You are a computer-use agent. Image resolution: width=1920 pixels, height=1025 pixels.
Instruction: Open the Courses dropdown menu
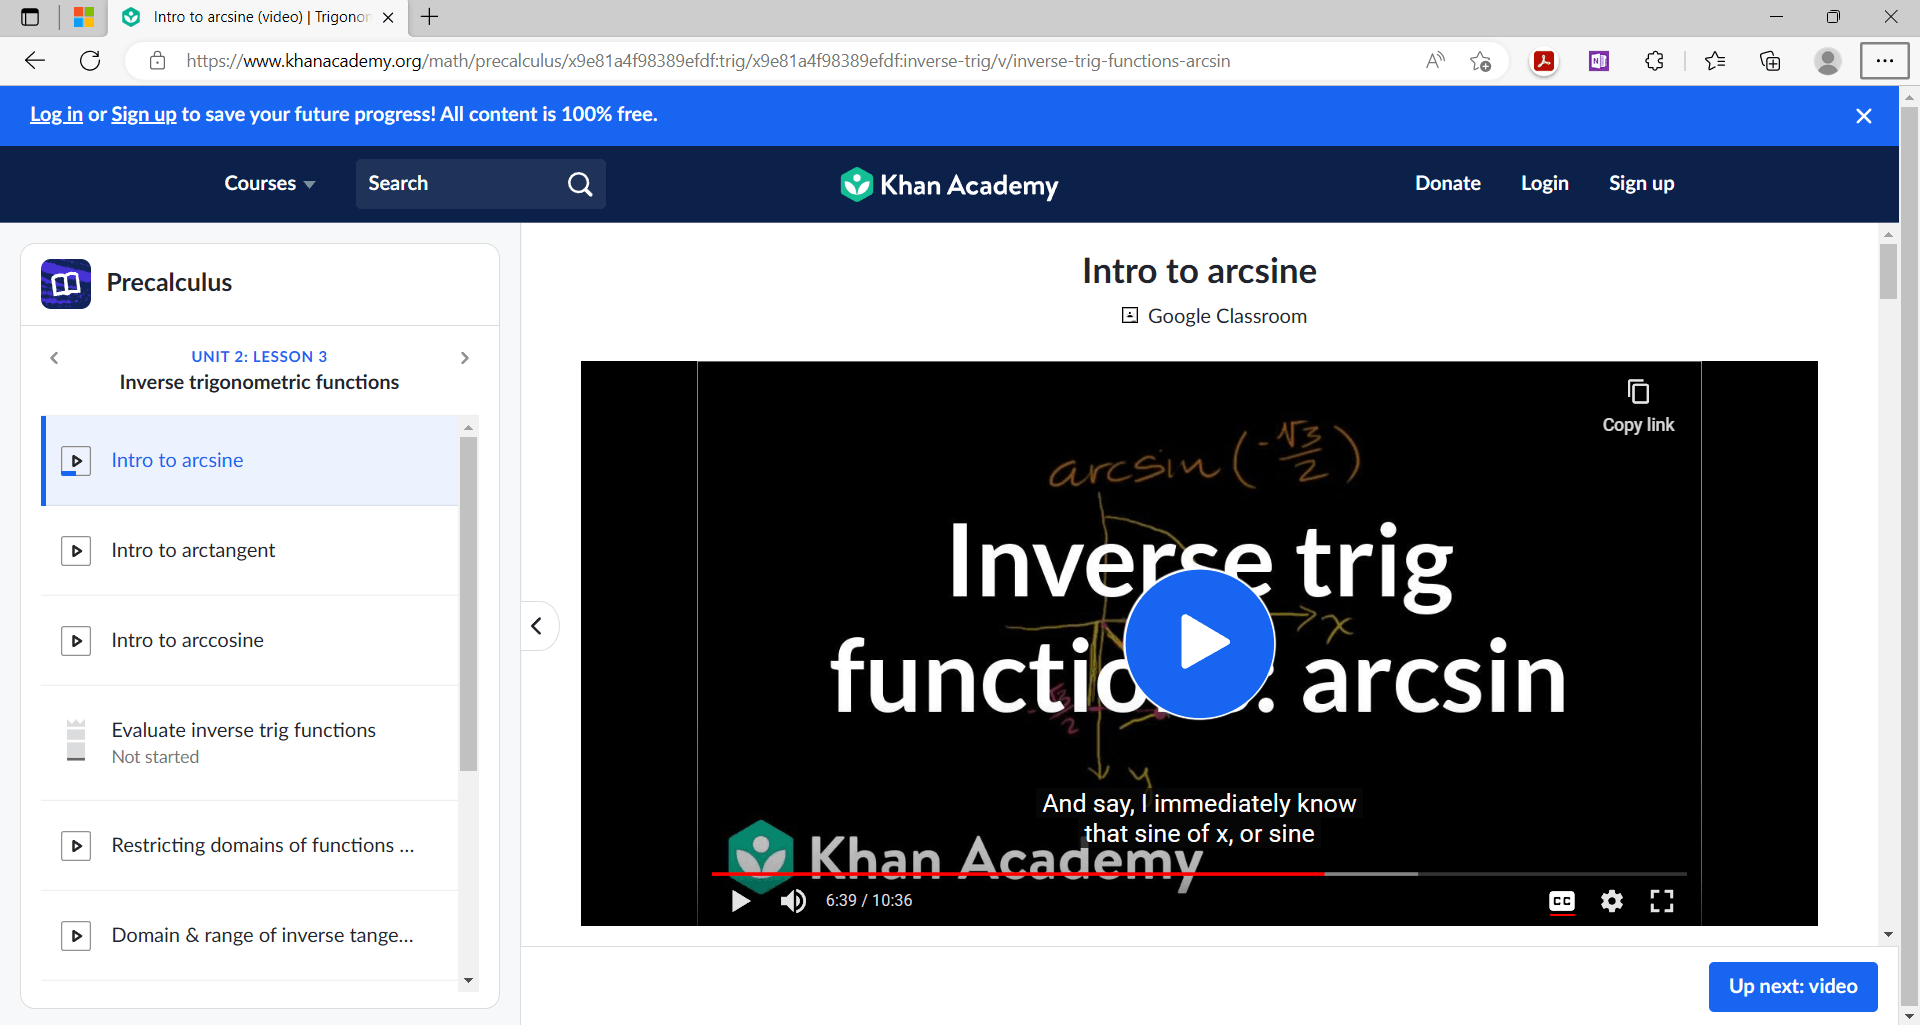tap(270, 184)
